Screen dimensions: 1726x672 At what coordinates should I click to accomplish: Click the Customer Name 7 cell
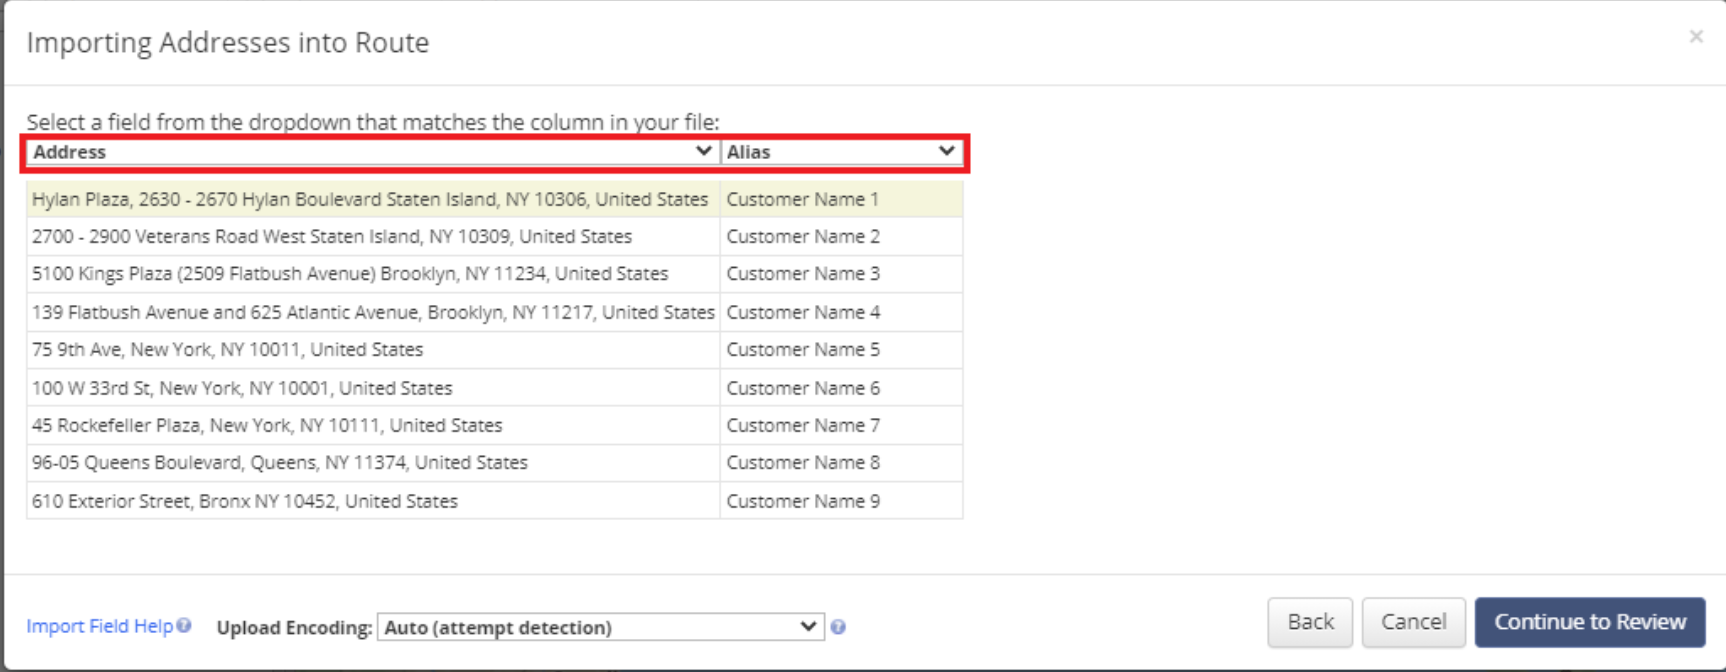[x=841, y=425]
